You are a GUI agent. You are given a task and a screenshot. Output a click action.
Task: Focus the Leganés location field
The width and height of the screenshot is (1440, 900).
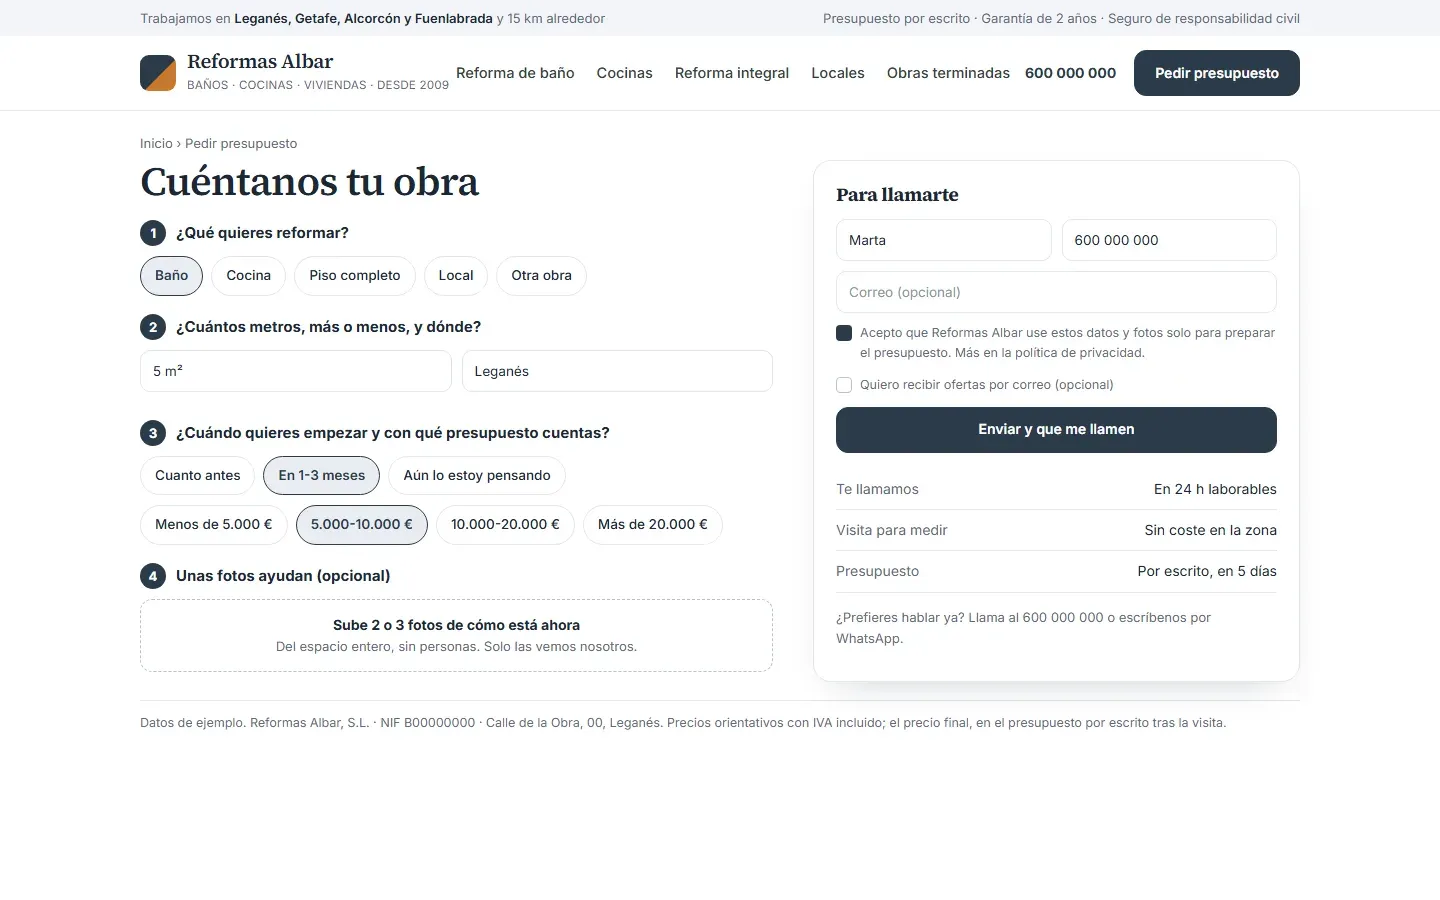pos(617,371)
